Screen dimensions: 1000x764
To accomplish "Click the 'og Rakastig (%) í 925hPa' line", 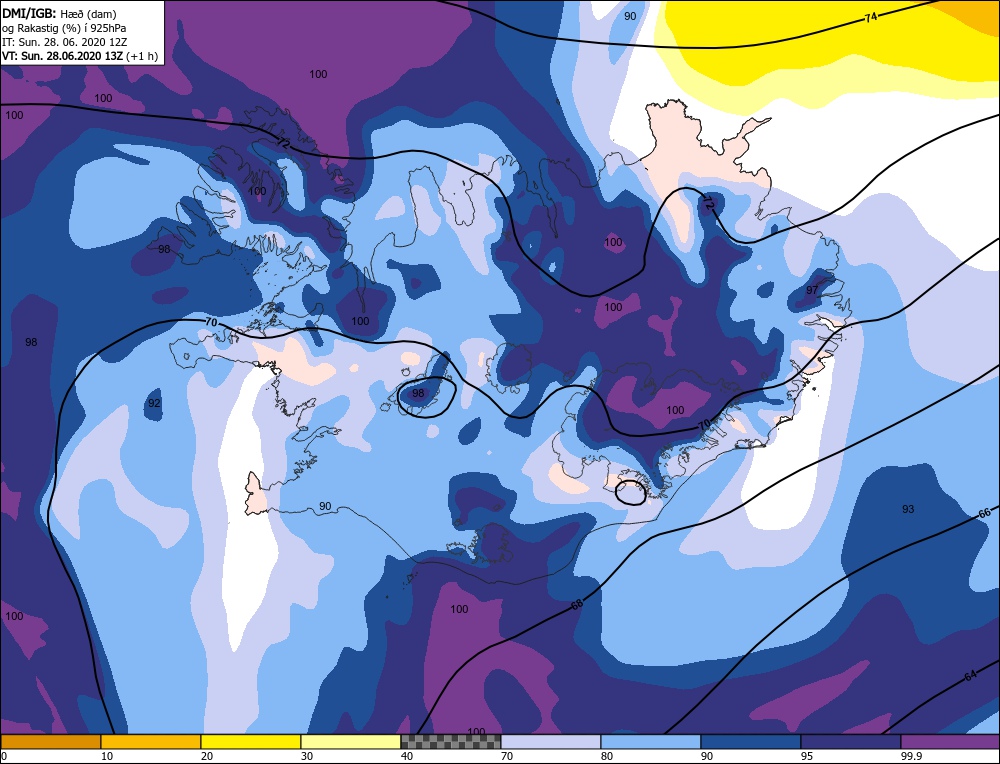I will [x=64, y=28].
